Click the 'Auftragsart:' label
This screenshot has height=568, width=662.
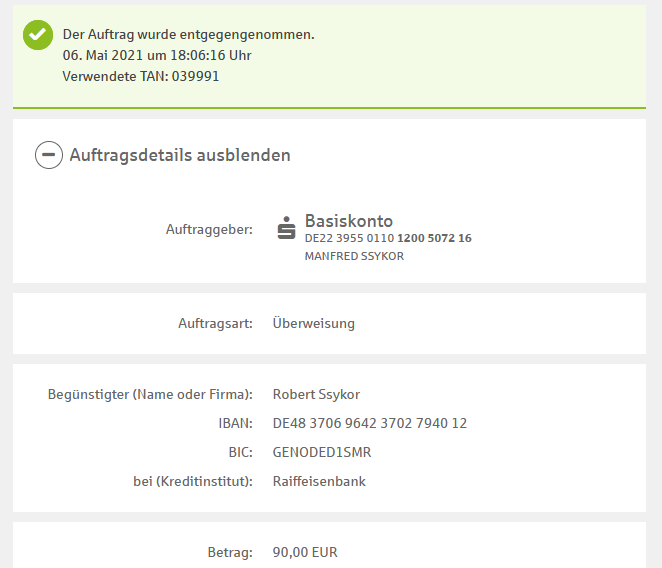click(215, 323)
